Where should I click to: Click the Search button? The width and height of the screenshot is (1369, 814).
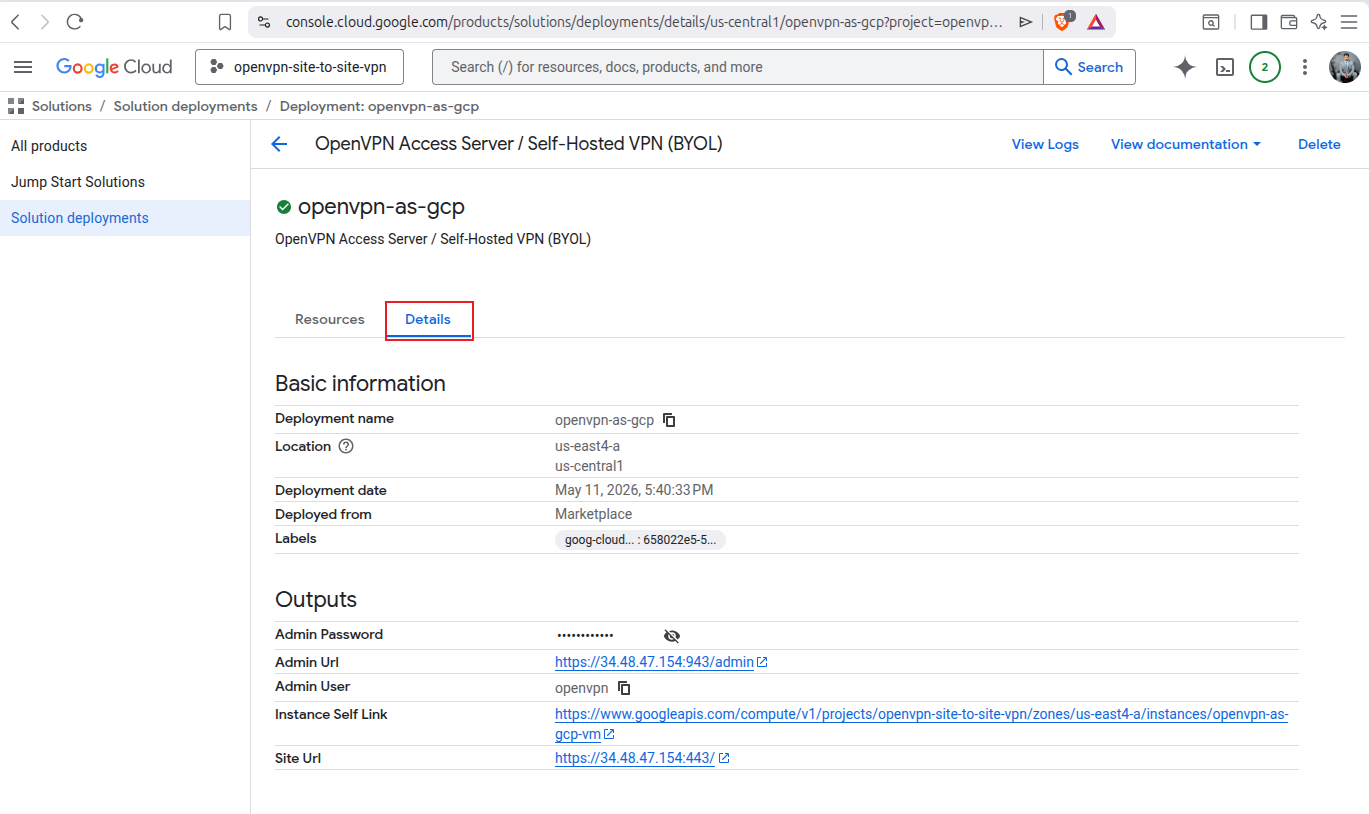(1089, 67)
